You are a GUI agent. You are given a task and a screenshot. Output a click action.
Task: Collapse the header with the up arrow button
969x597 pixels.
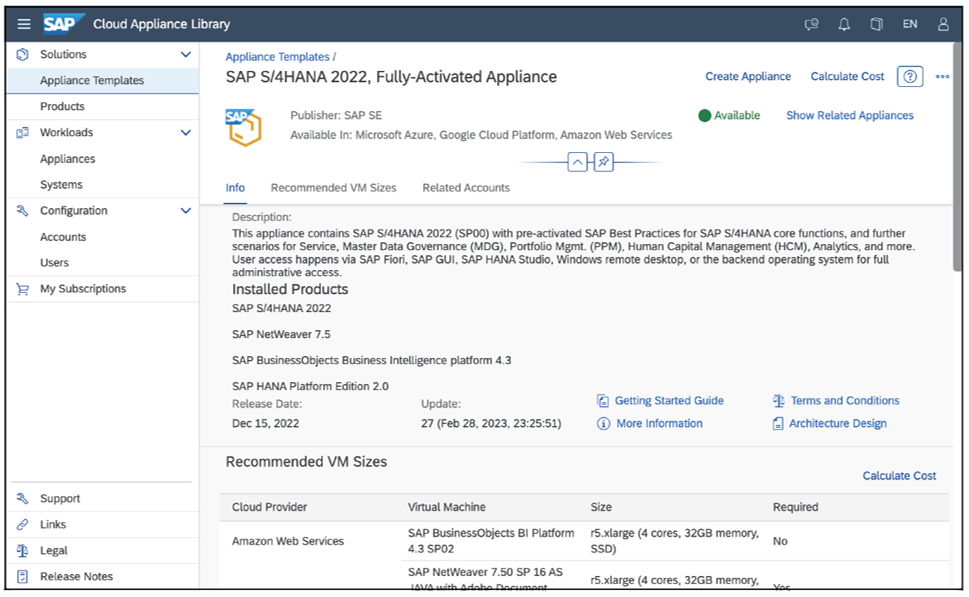(577, 162)
